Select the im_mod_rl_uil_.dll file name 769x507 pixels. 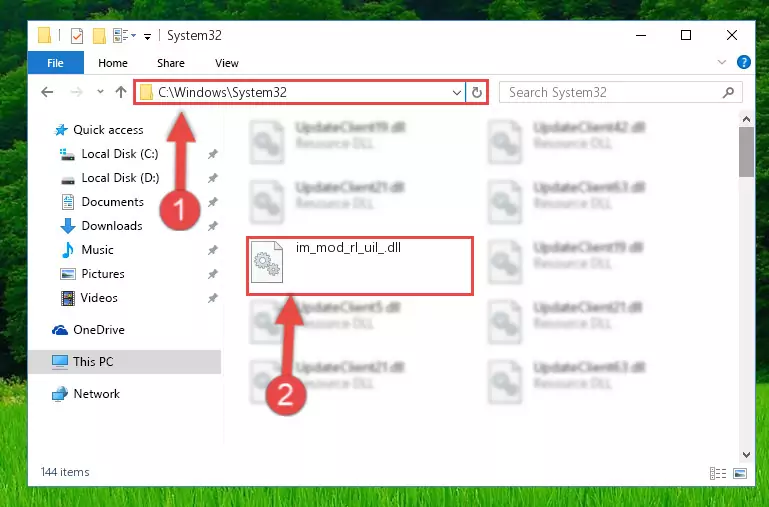pyautogui.click(x=348, y=248)
